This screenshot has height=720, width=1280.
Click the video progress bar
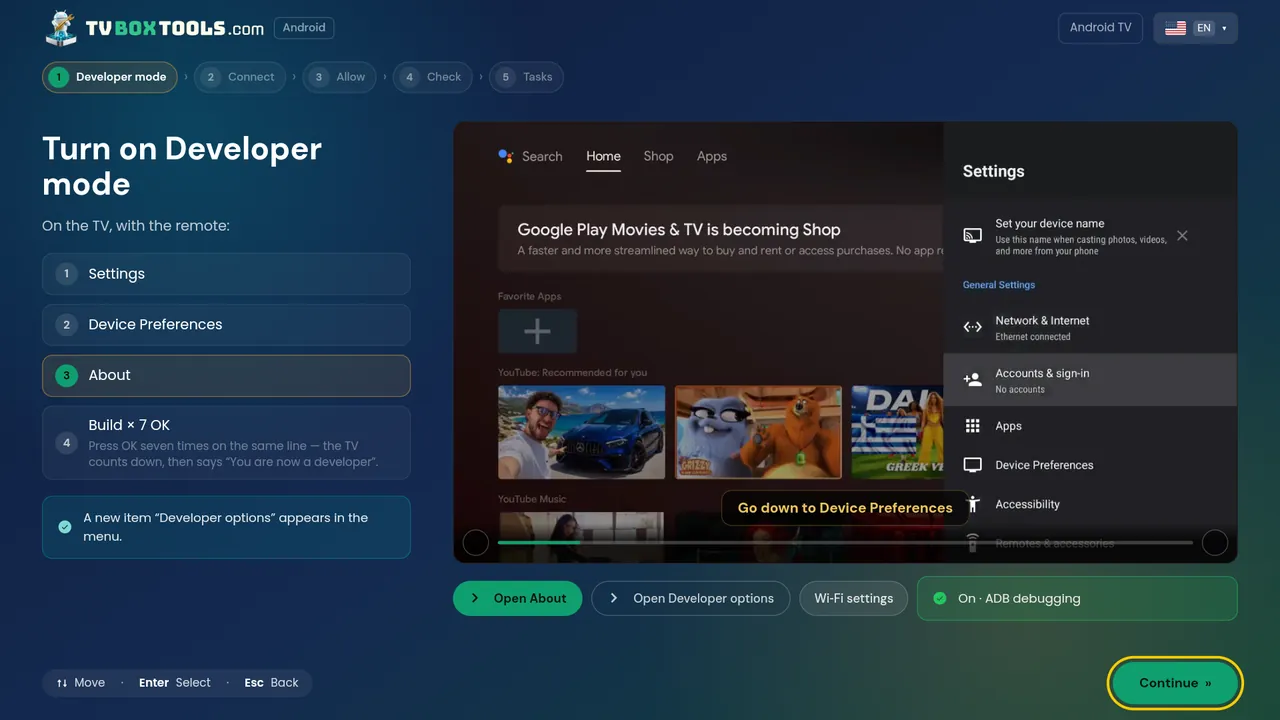tap(845, 542)
